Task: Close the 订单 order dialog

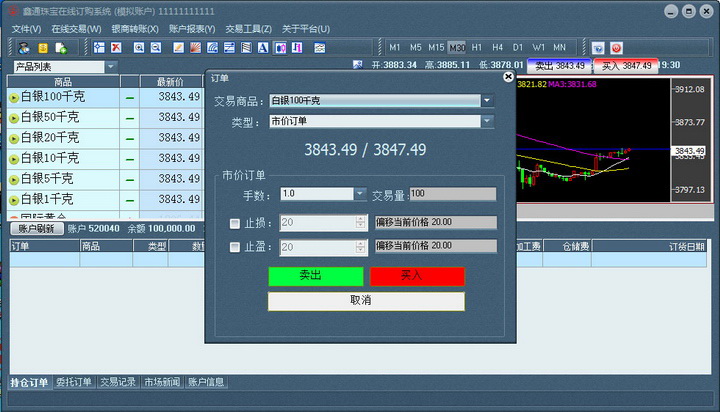Action: point(508,76)
